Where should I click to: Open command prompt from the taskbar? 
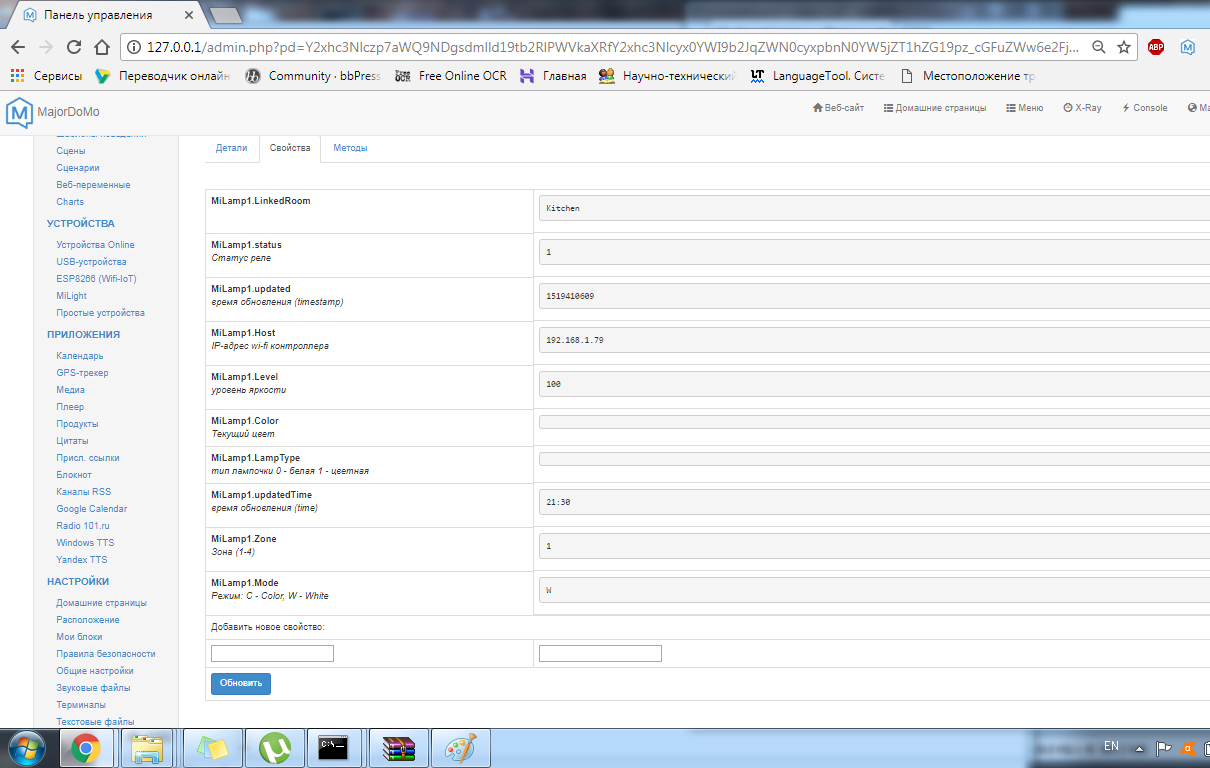point(333,748)
